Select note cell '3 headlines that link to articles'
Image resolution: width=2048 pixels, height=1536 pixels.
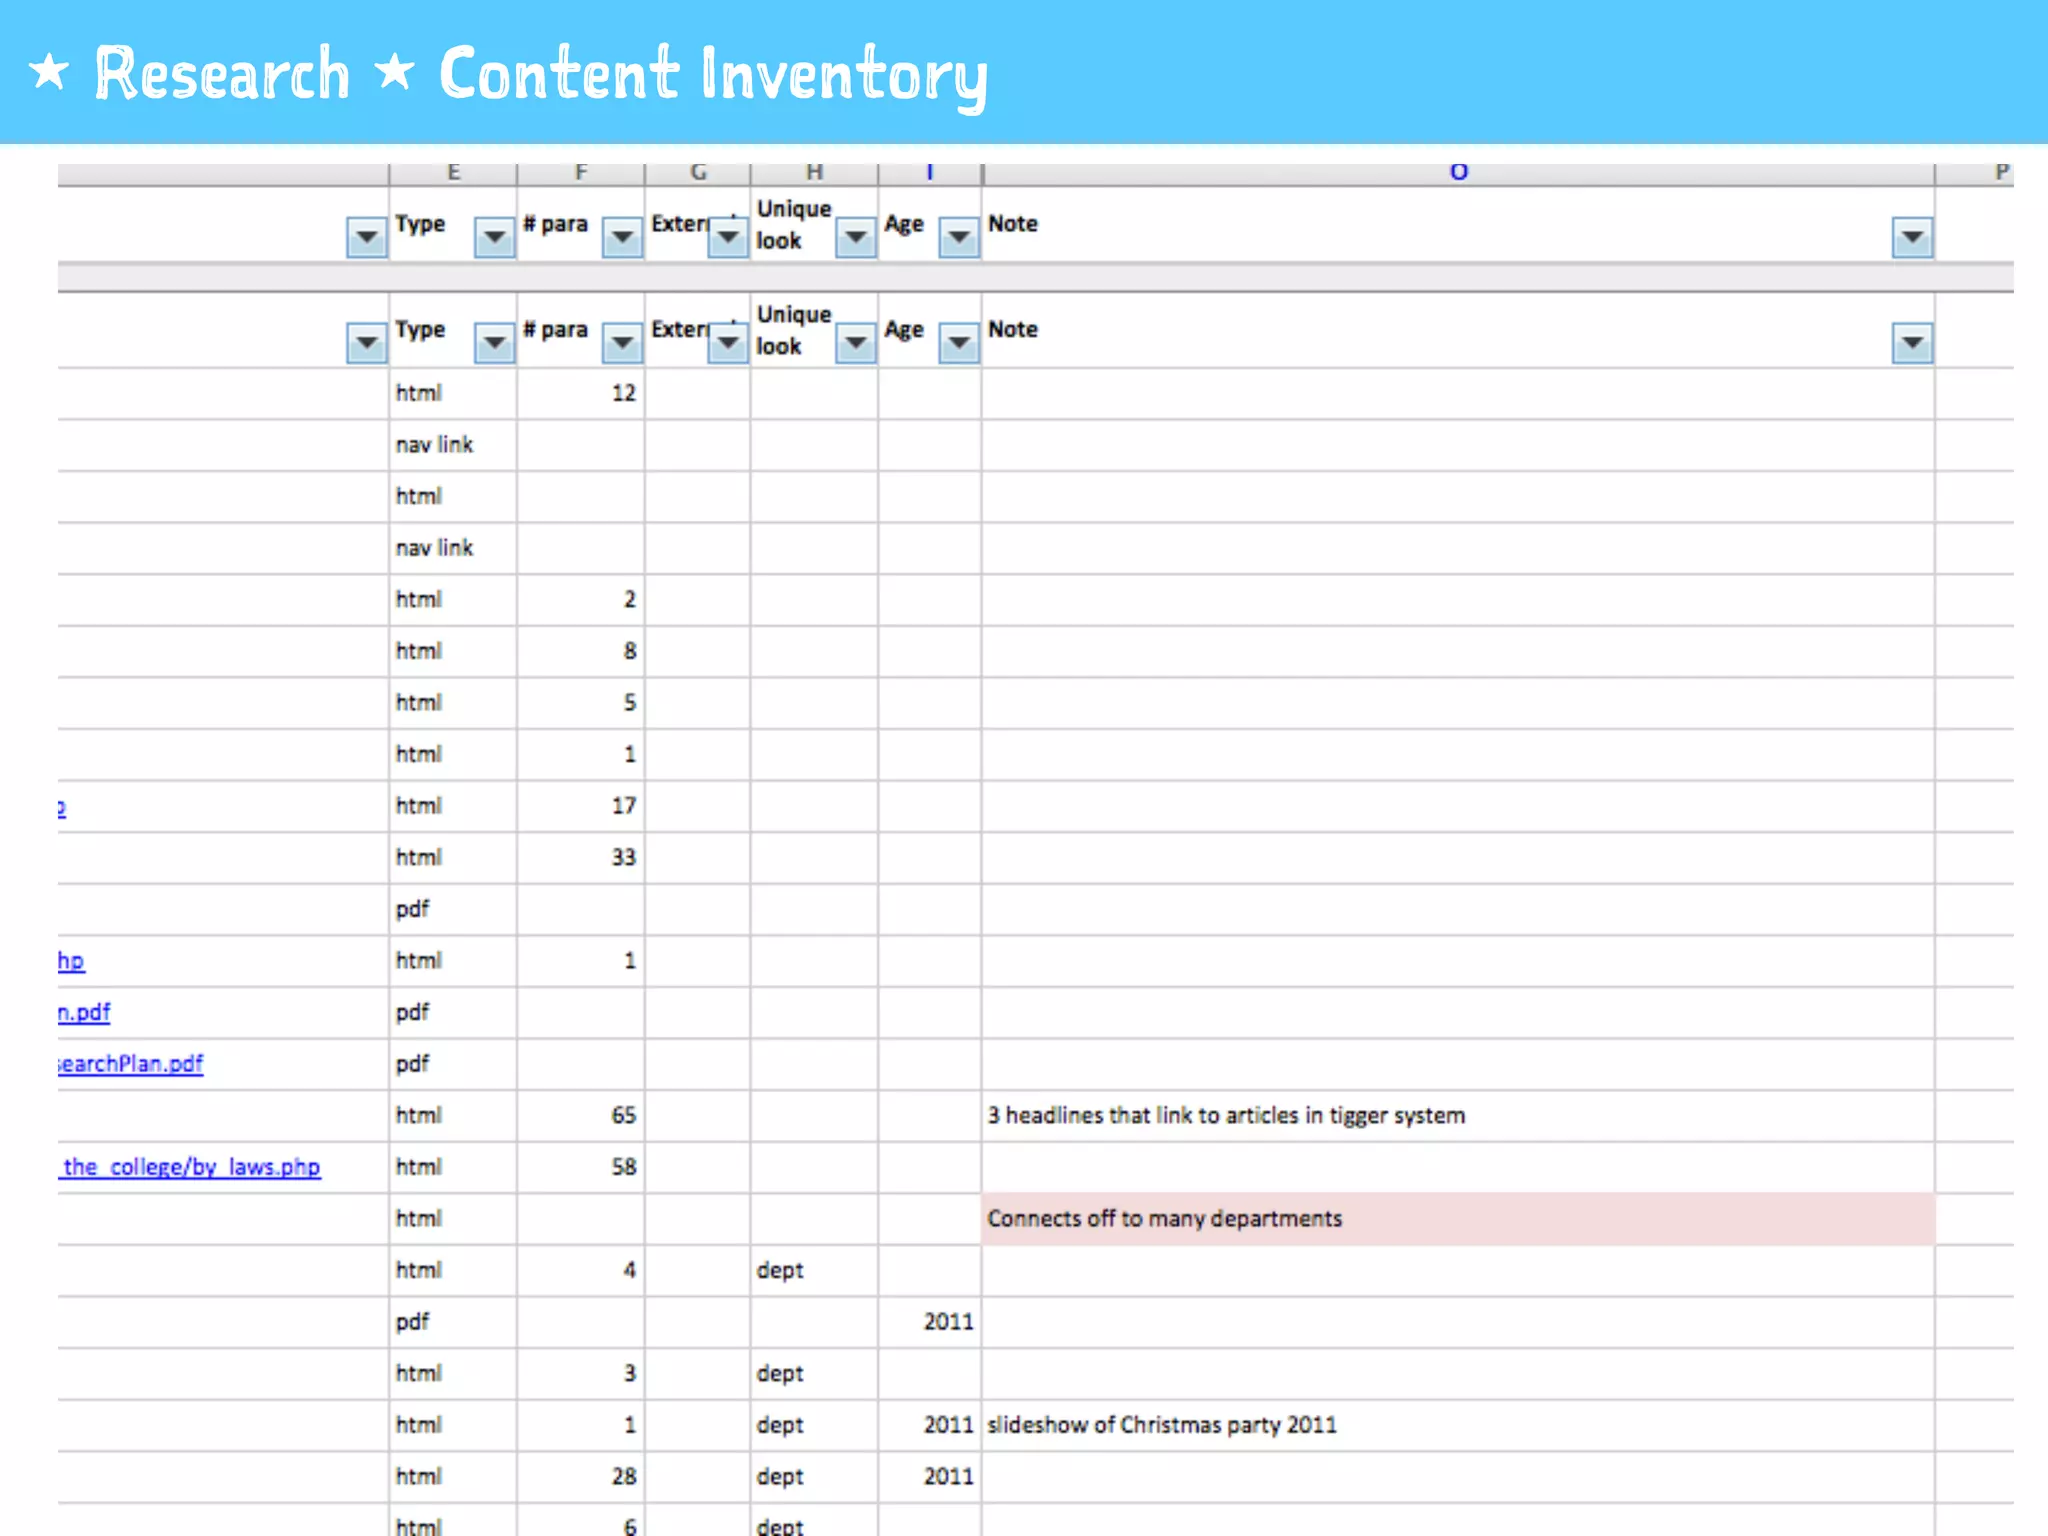(x=1458, y=1116)
